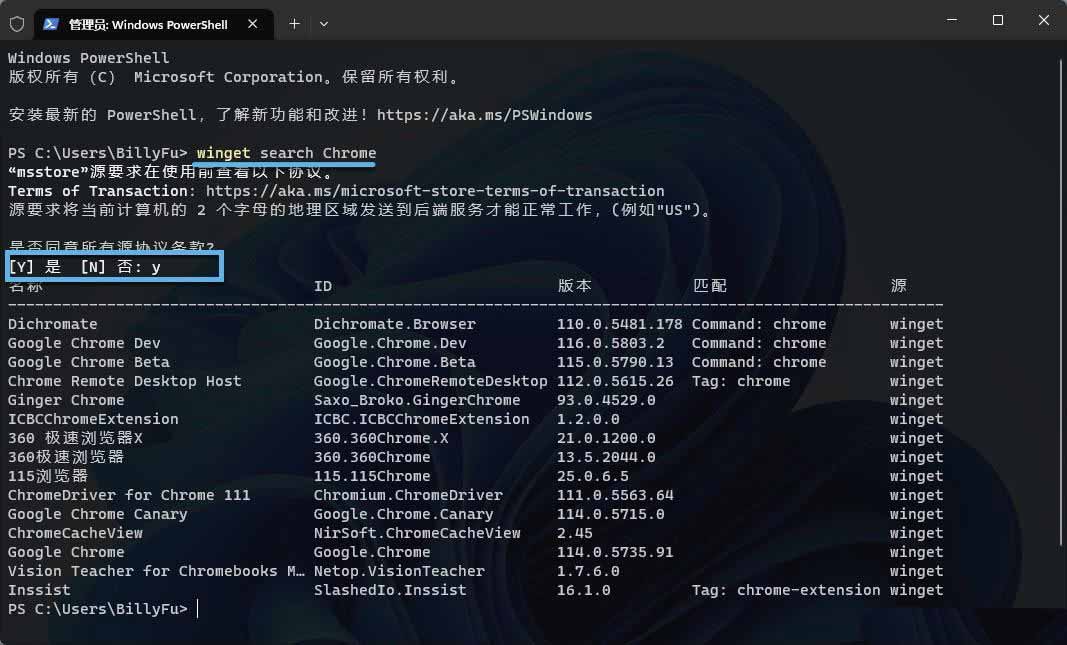Click 'ChromeDriver for Chrome 111' name

click(x=129, y=495)
